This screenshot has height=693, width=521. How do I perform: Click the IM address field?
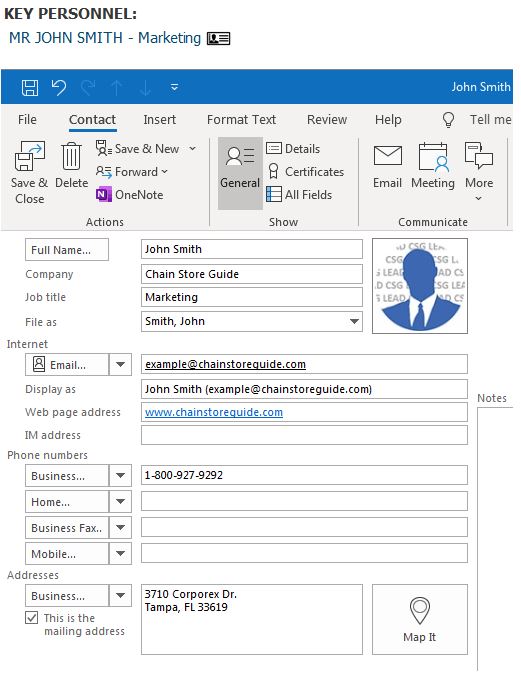pyautogui.click(x=304, y=435)
